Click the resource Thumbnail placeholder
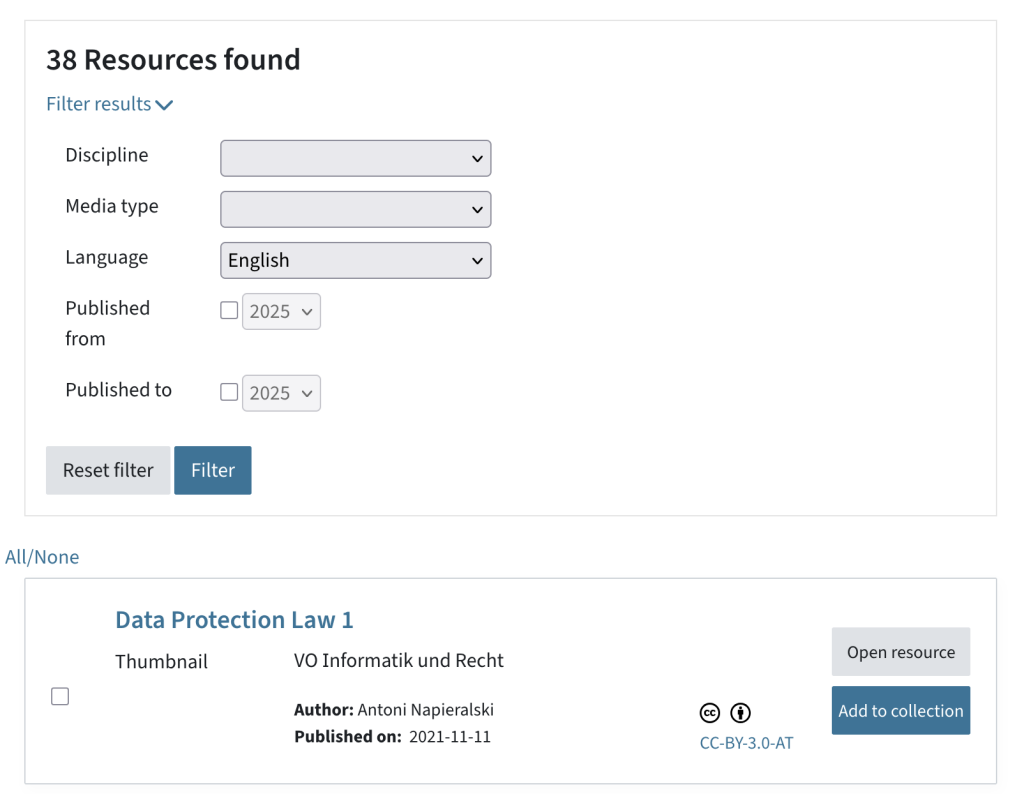 pos(161,661)
